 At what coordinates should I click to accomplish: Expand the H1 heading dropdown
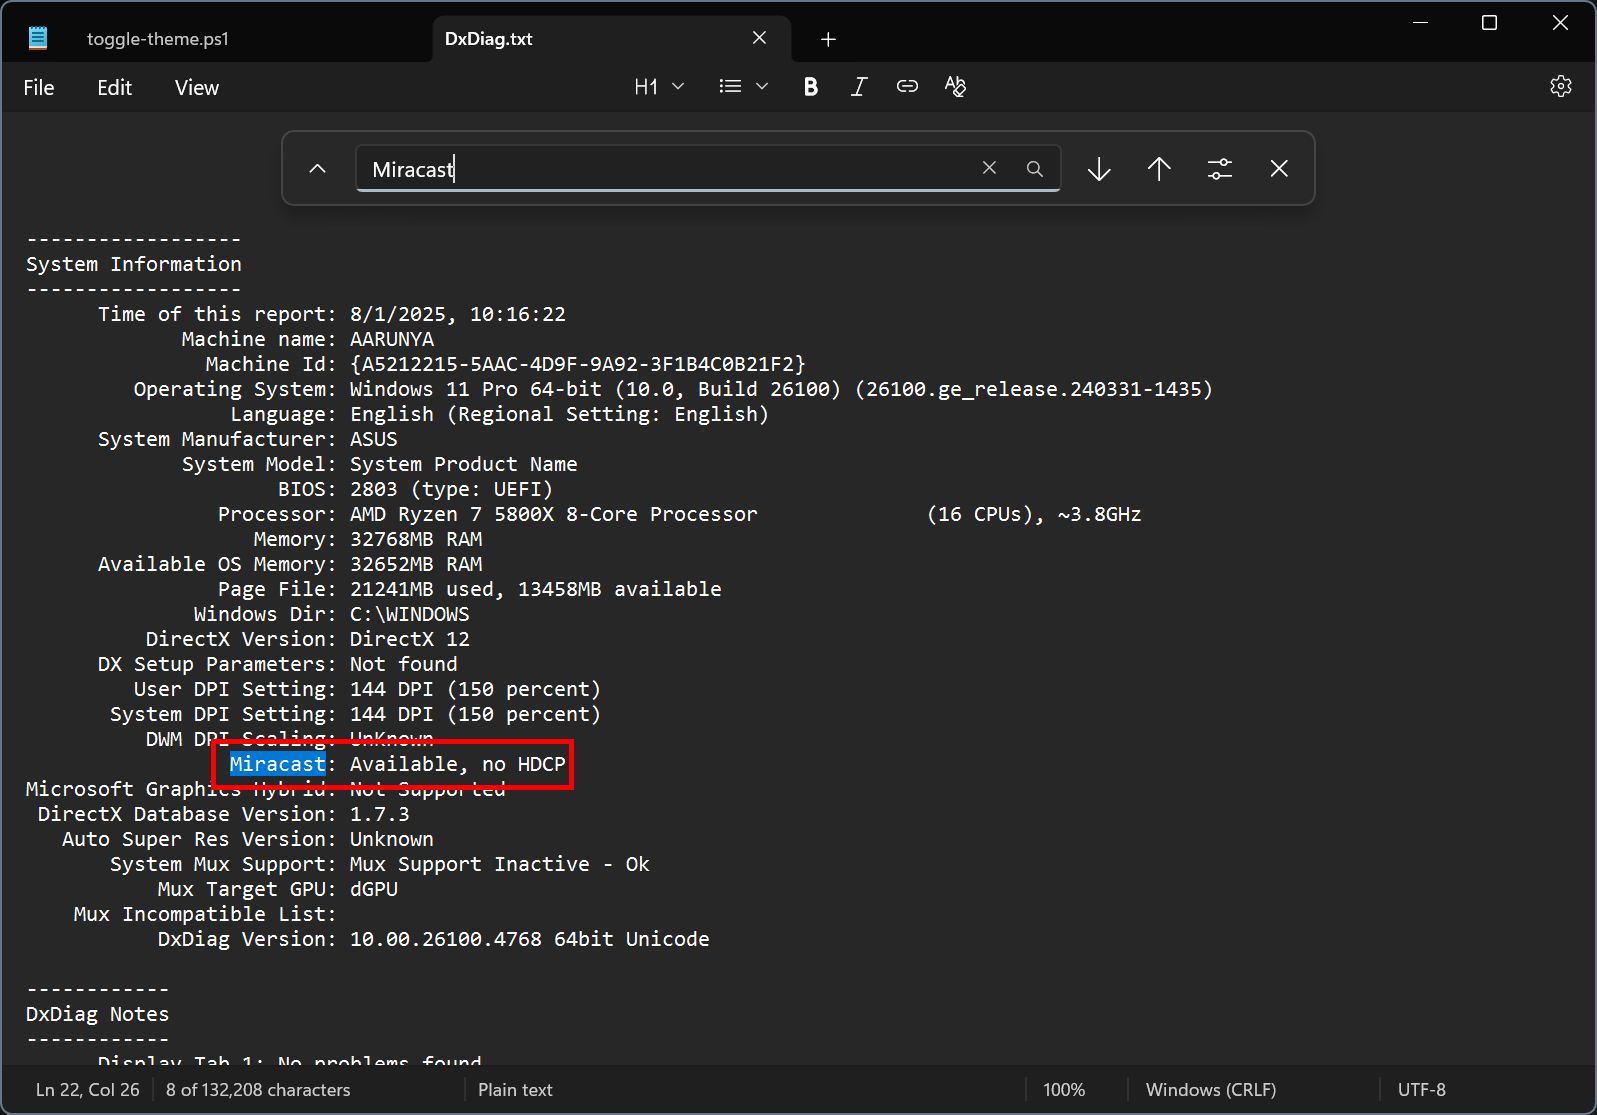click(x=659, y=87)
